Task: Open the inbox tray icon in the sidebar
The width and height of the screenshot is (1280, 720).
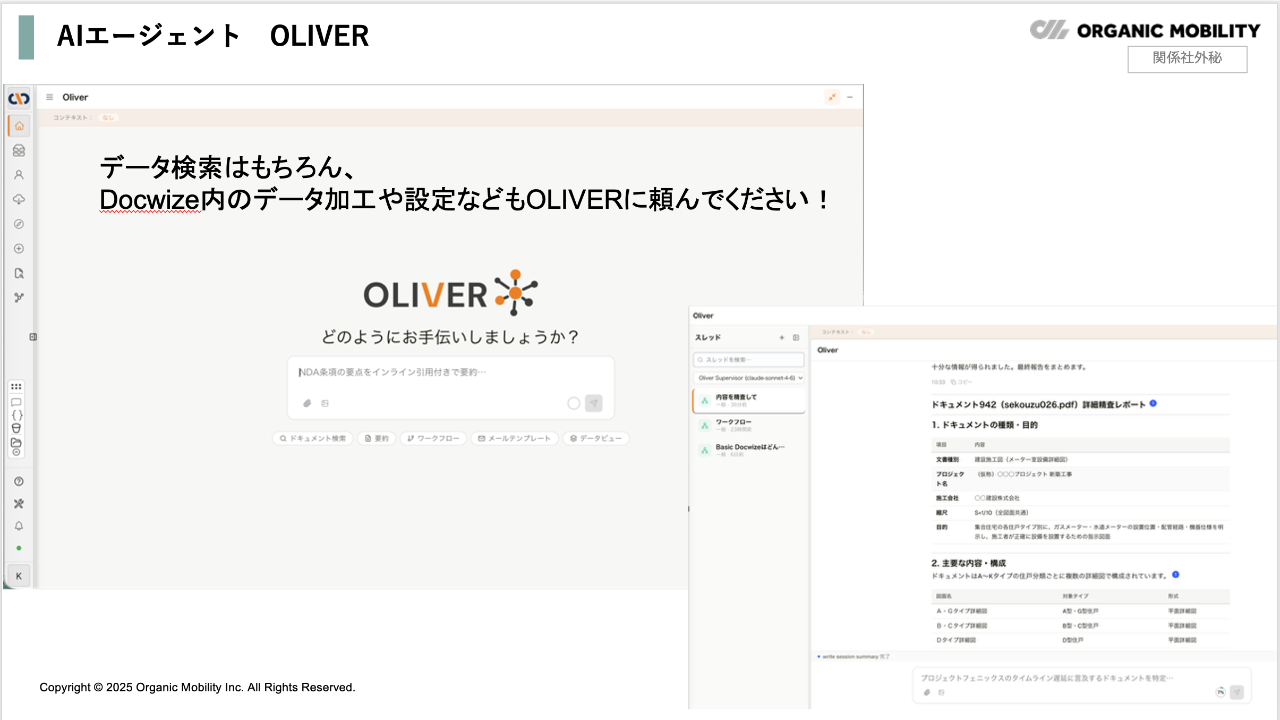Action: tap(18, 150)
